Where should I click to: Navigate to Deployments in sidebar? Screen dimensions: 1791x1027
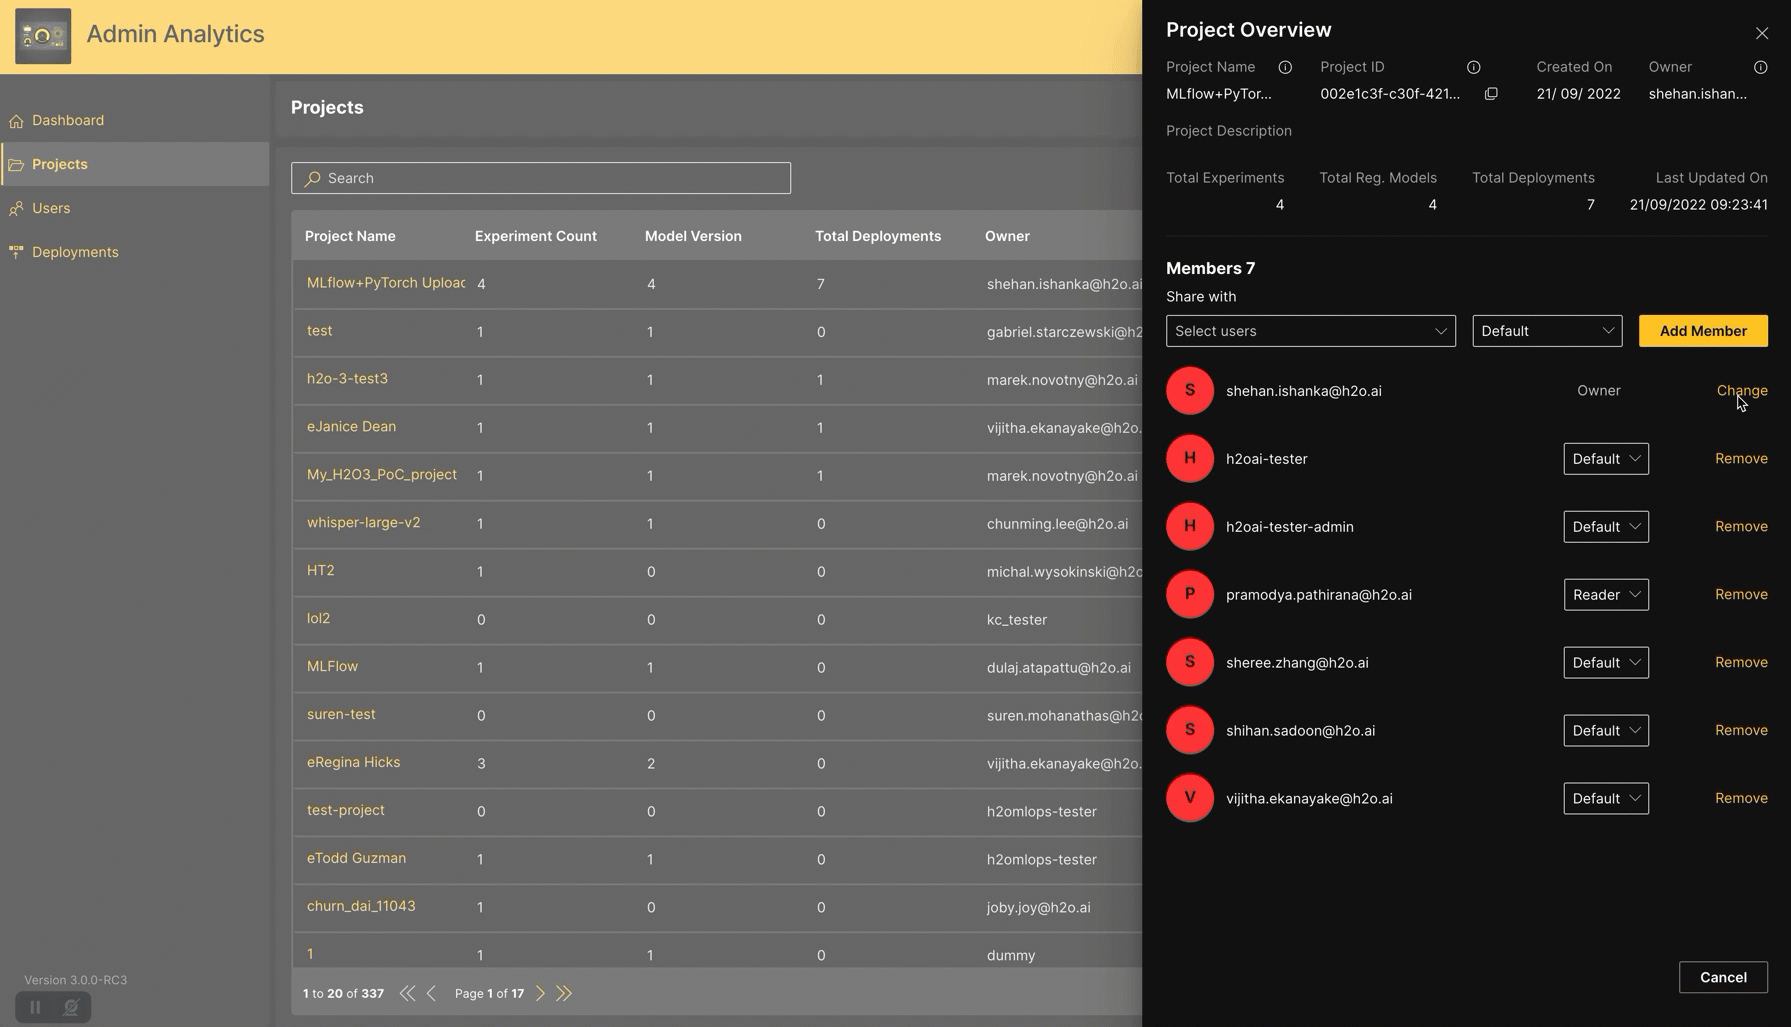coord(75,252)
